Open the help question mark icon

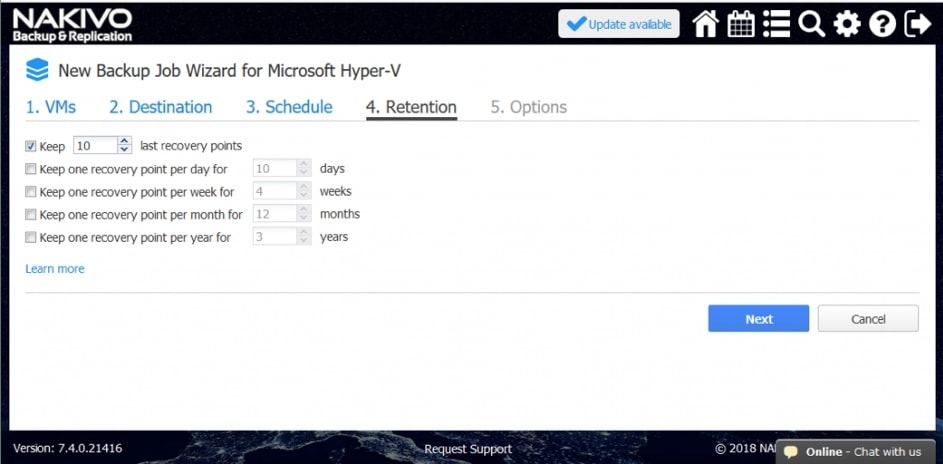click(x=882, y=24)
